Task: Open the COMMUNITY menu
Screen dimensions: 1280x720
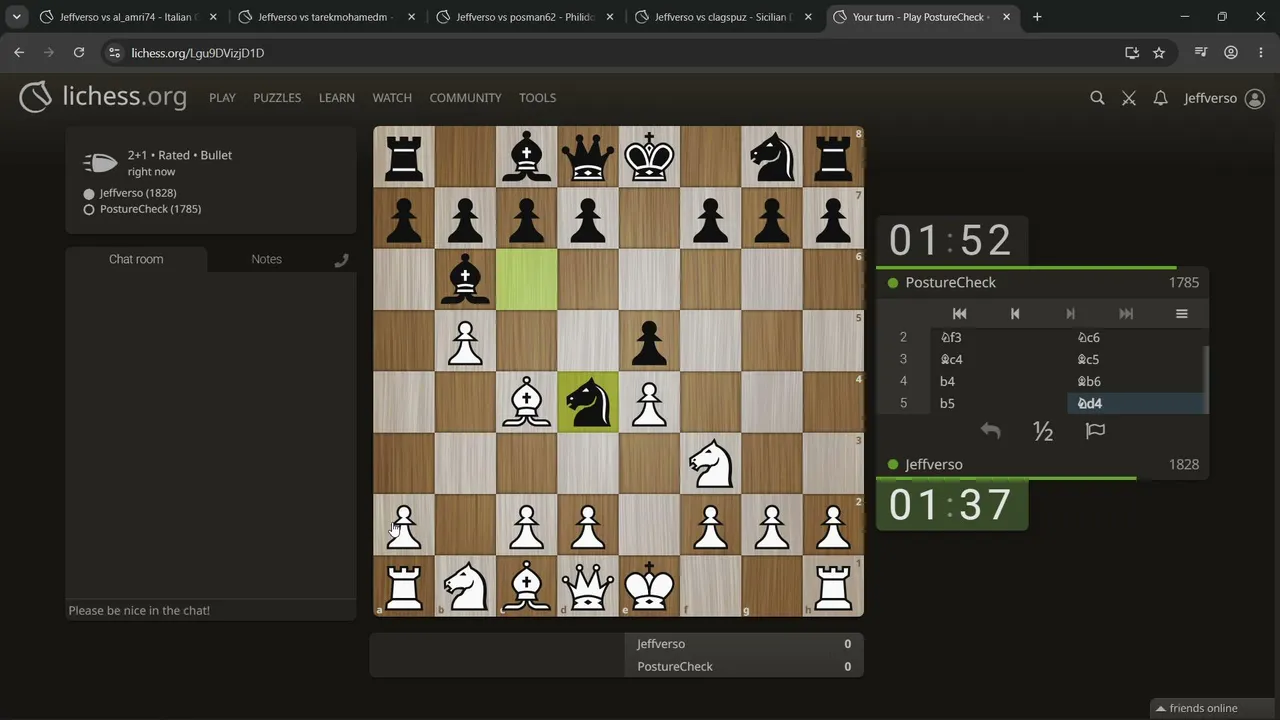Action: (x=465, y=98)
